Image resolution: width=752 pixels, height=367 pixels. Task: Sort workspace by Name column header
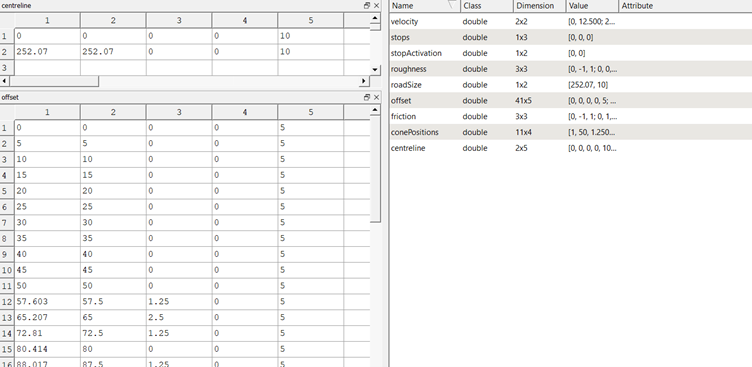coord(425,6)
